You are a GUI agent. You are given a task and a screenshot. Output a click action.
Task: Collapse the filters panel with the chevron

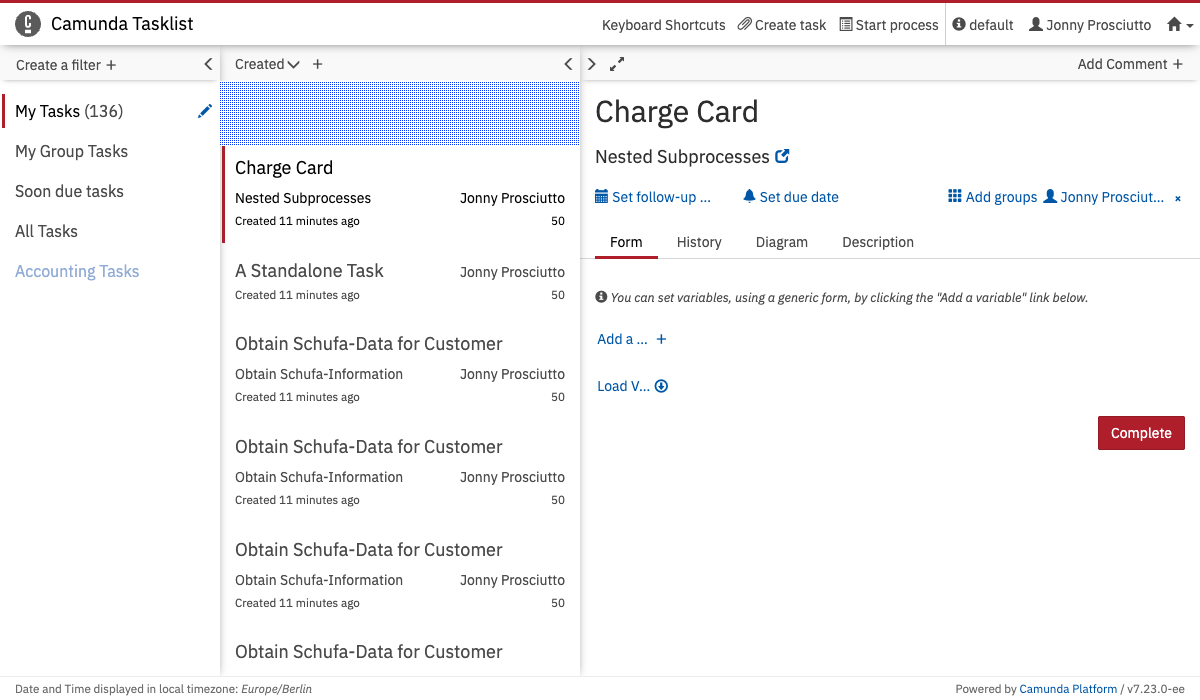[x=208, y=64]
